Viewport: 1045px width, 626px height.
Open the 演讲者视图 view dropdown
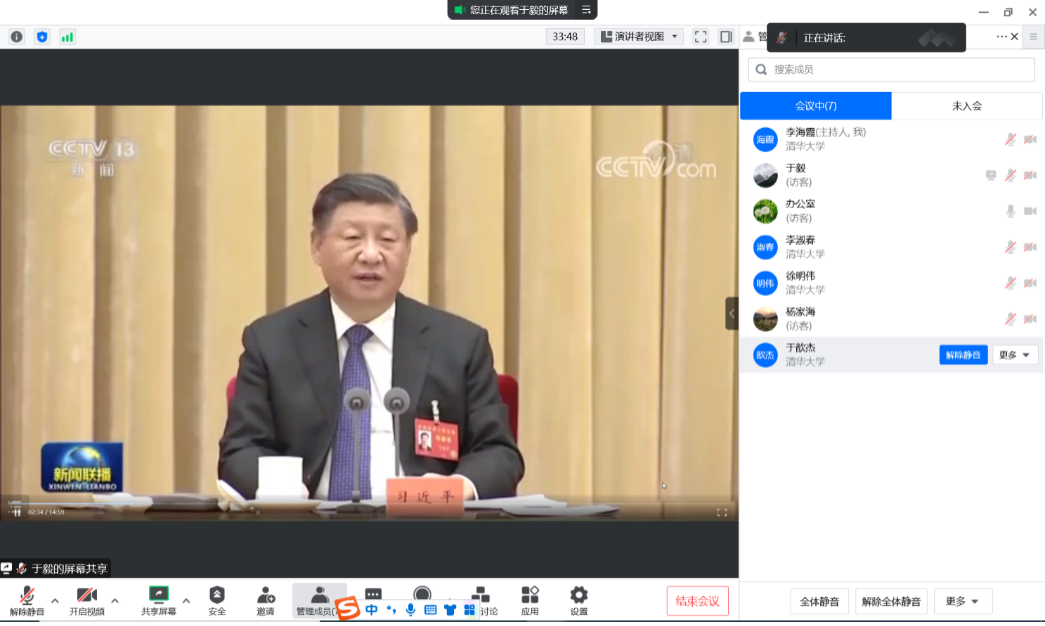point(639,37)
